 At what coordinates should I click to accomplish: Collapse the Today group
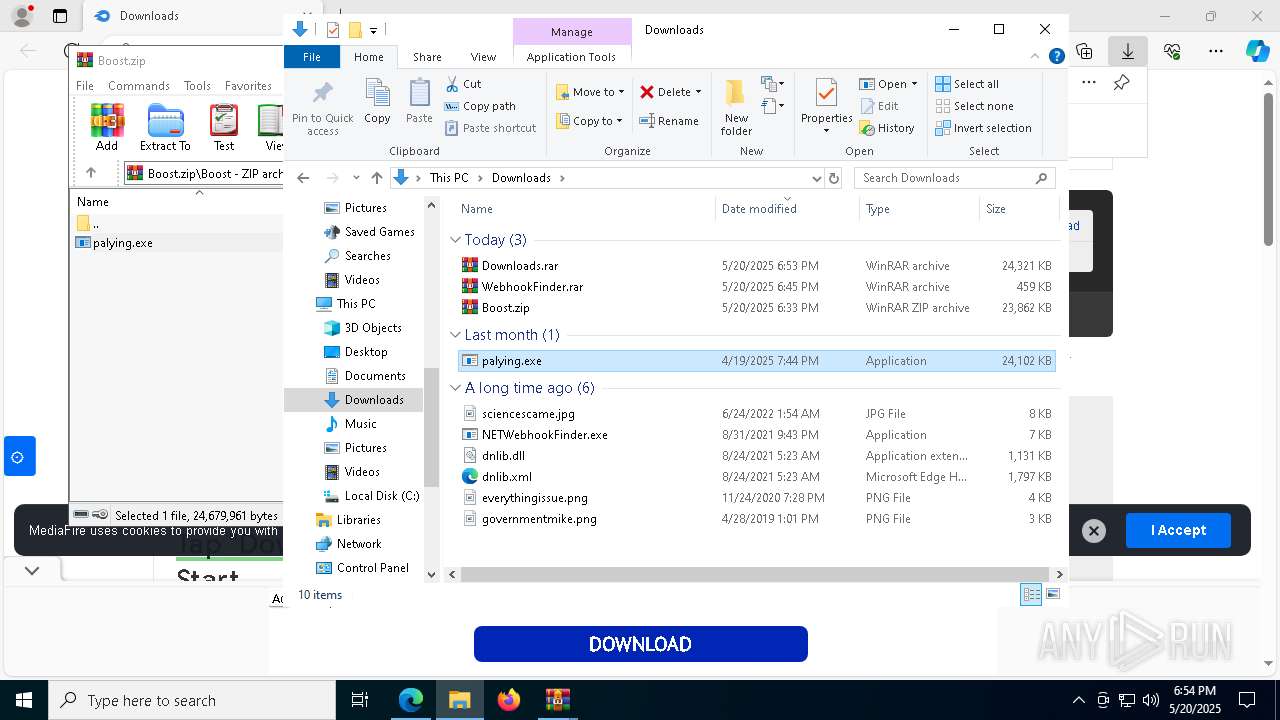(456, 240)
